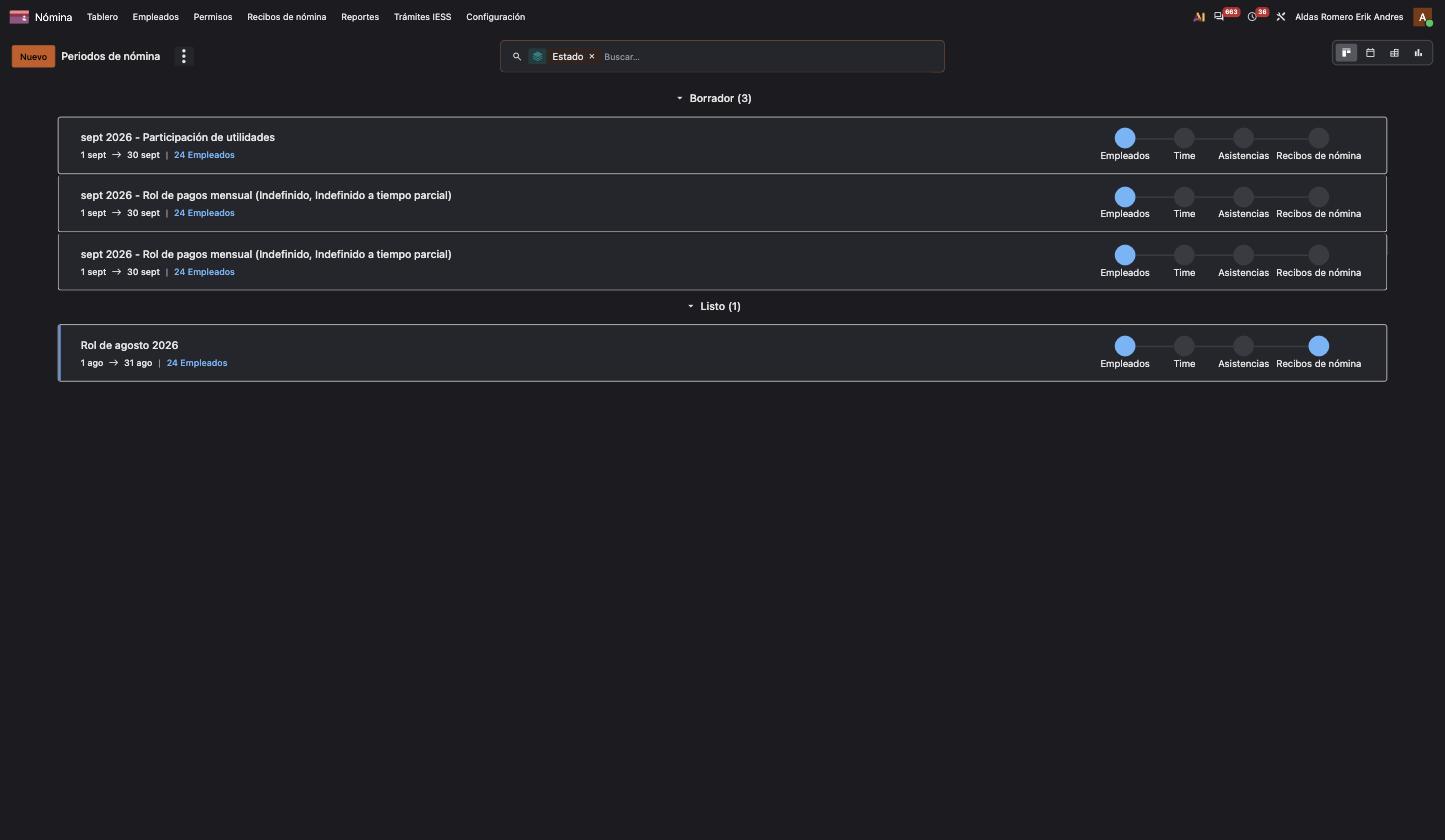Open the activities clock icon

(1252, 17)
